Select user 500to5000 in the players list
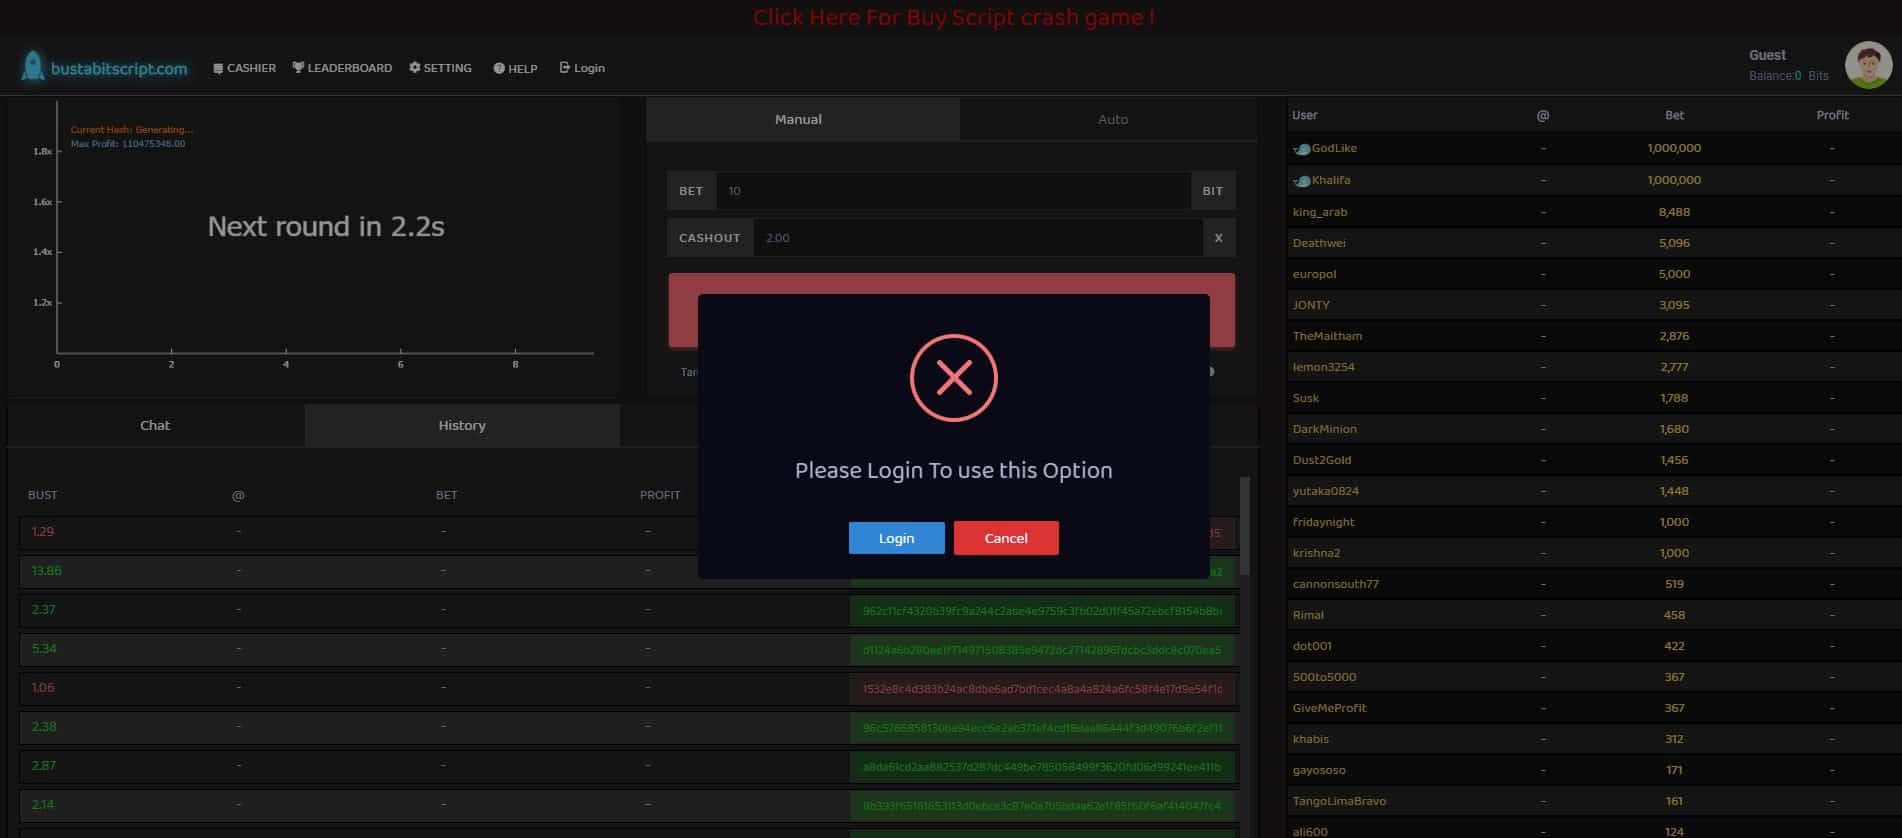This screenshot has width=1902, height=838. 1324,677
